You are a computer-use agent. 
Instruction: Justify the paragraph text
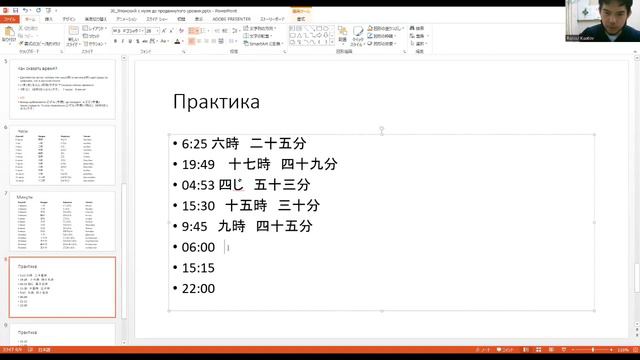point(214,41)
